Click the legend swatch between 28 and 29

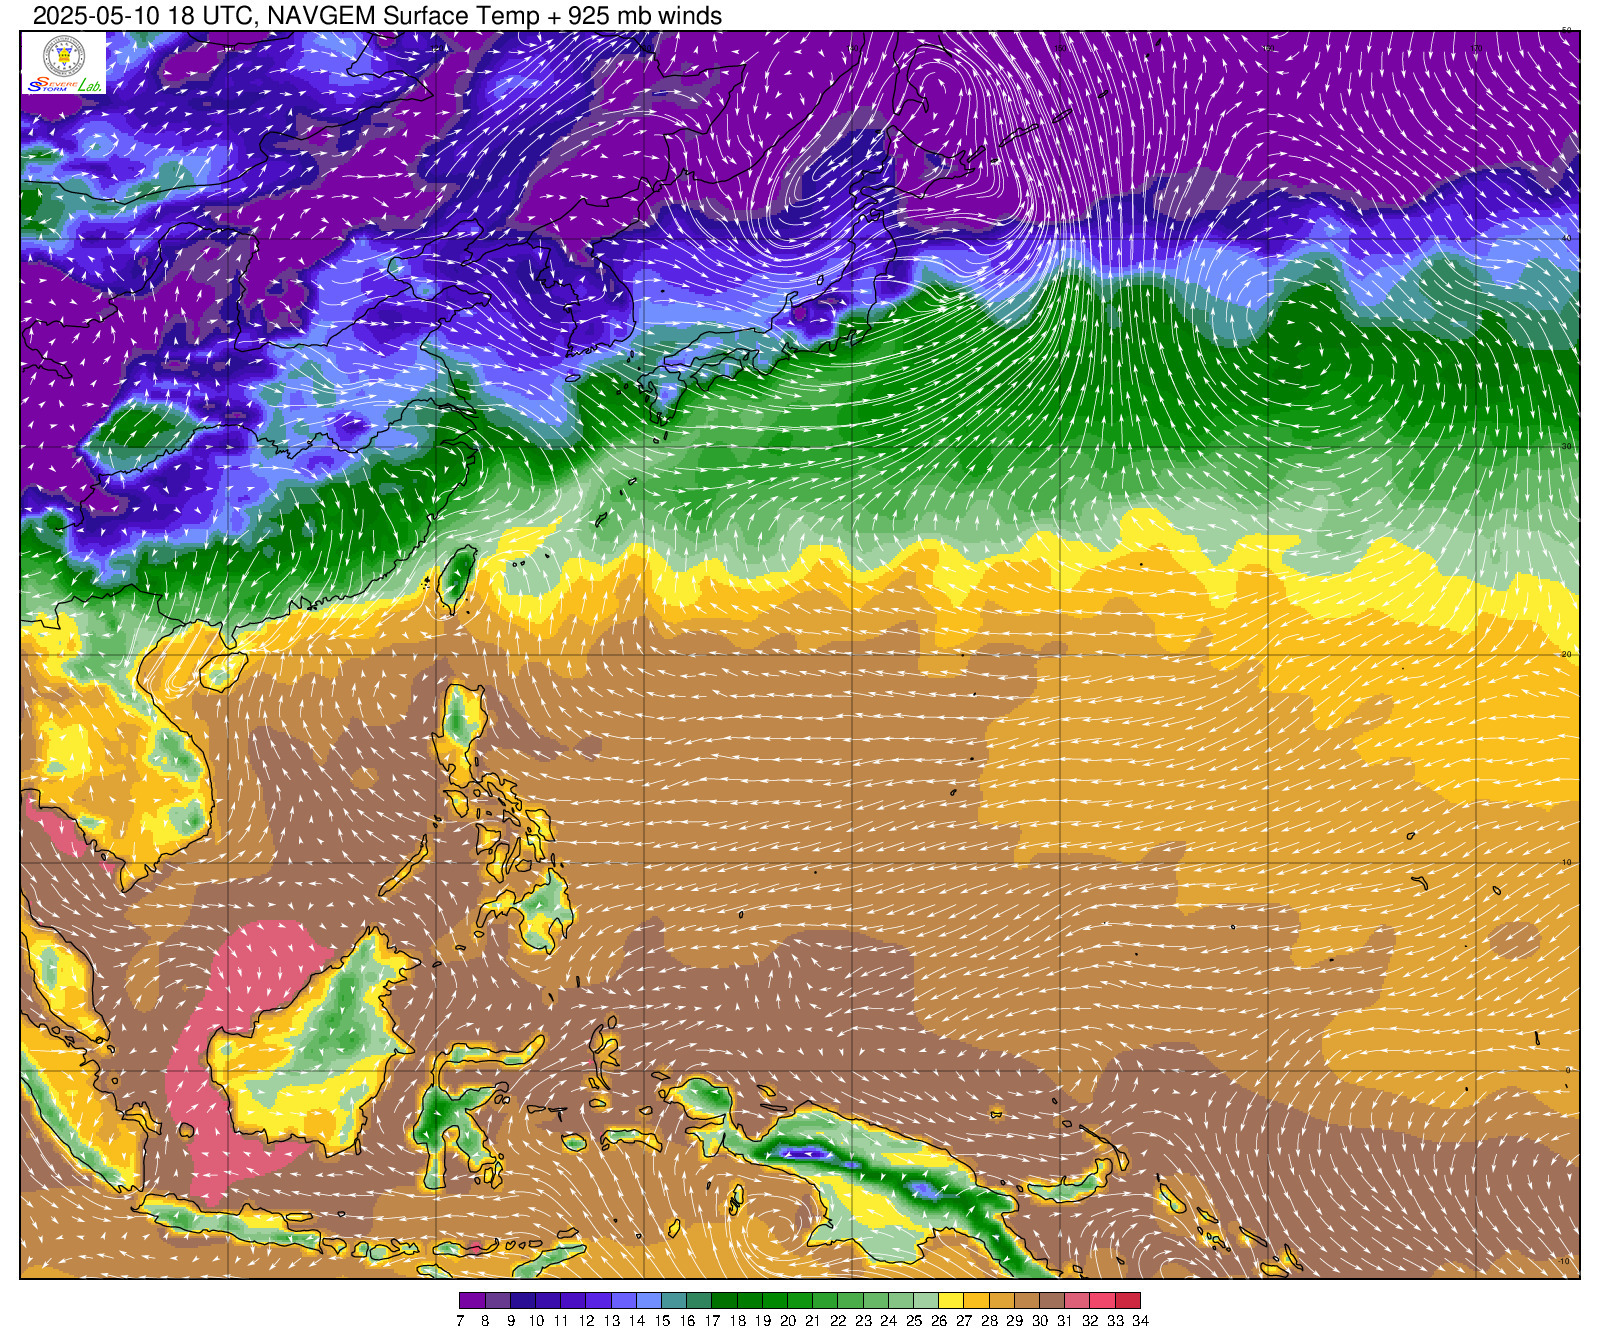click(x=1002, y=1301)
